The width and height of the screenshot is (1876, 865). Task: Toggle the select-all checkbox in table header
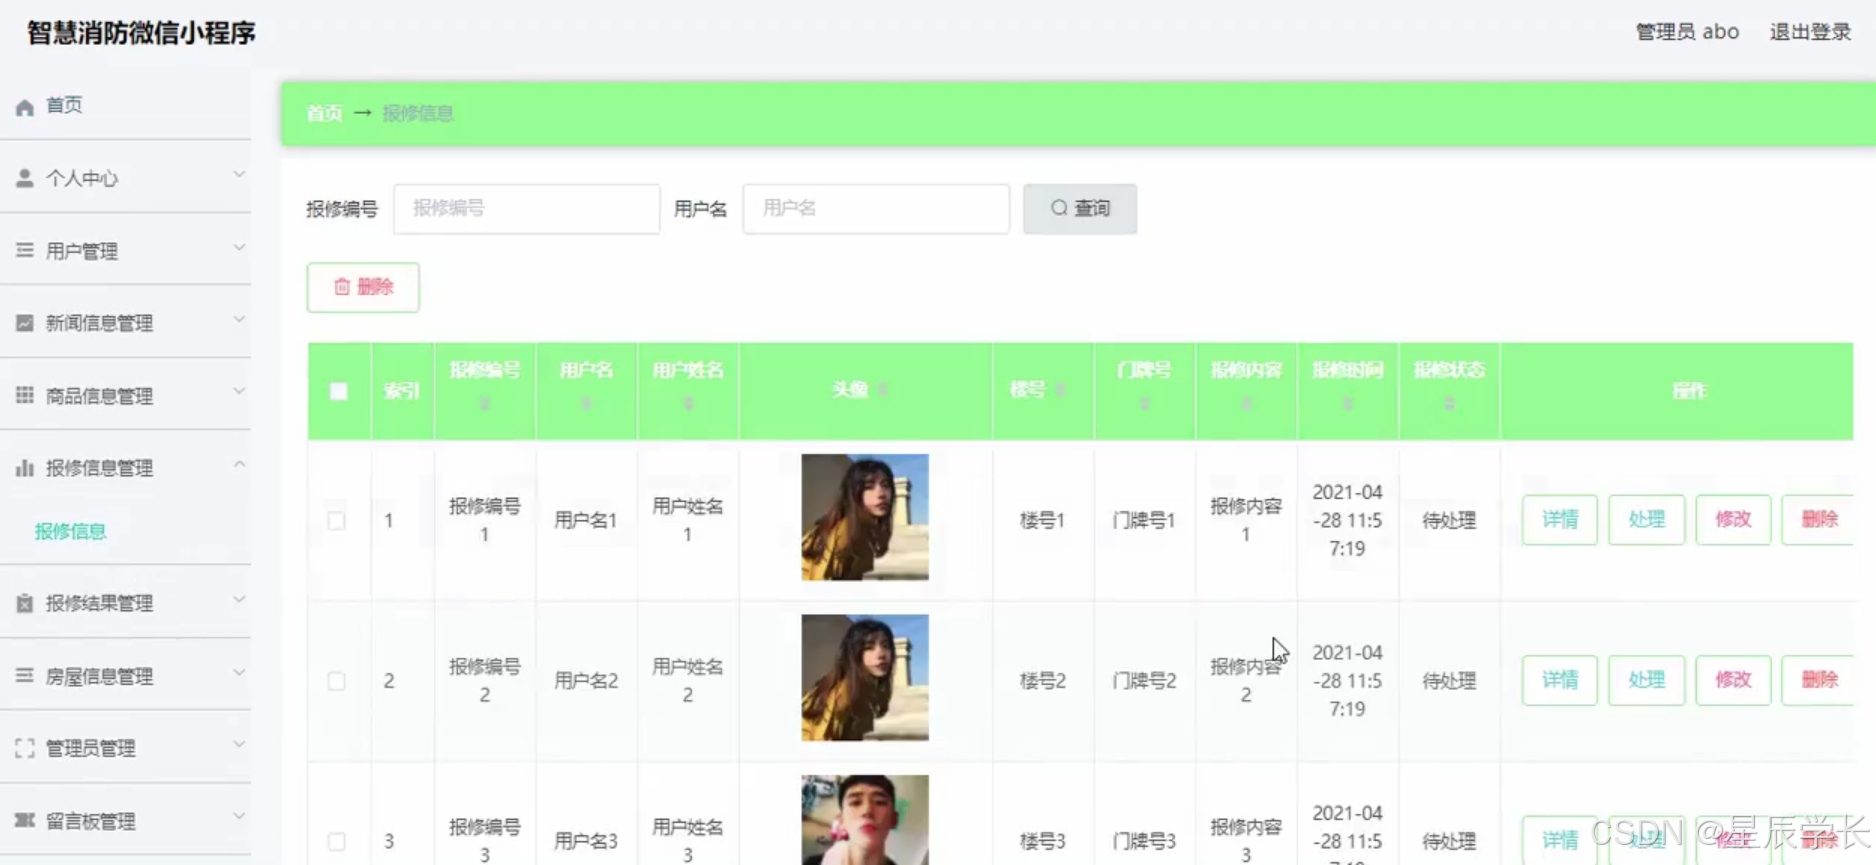click(x=339, y=391)
